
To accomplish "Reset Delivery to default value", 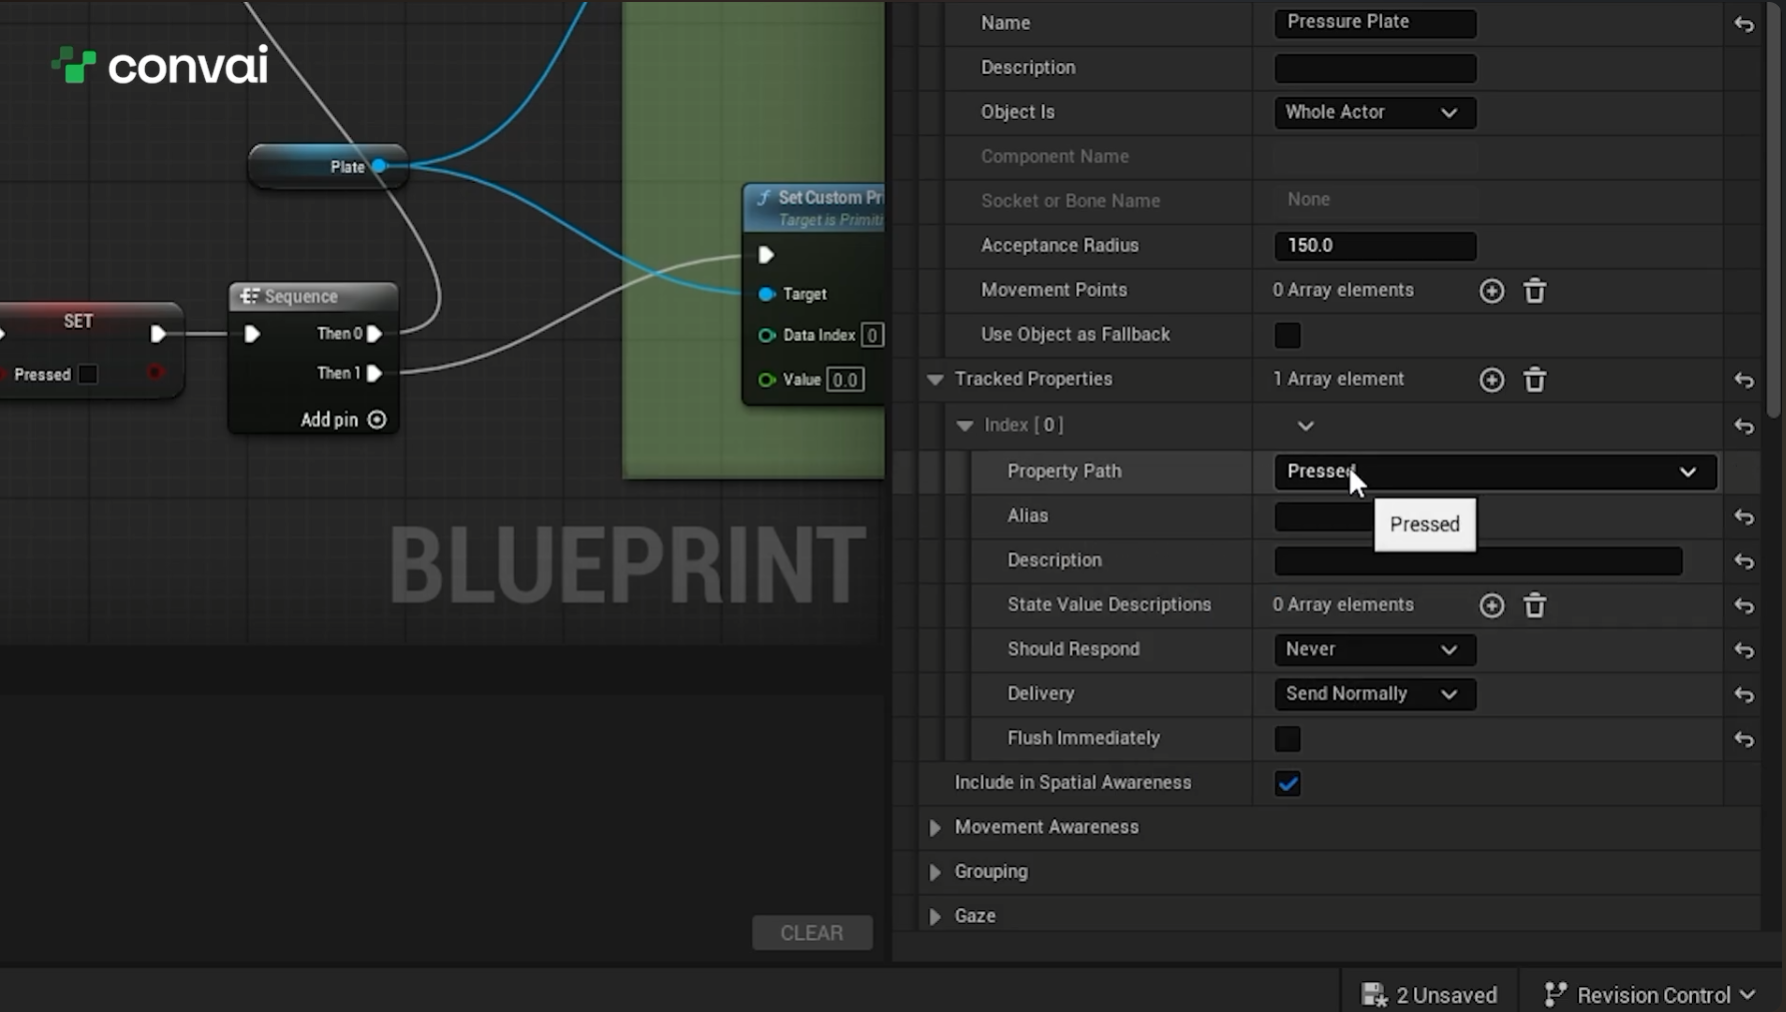I will [x=1744, y=695].
